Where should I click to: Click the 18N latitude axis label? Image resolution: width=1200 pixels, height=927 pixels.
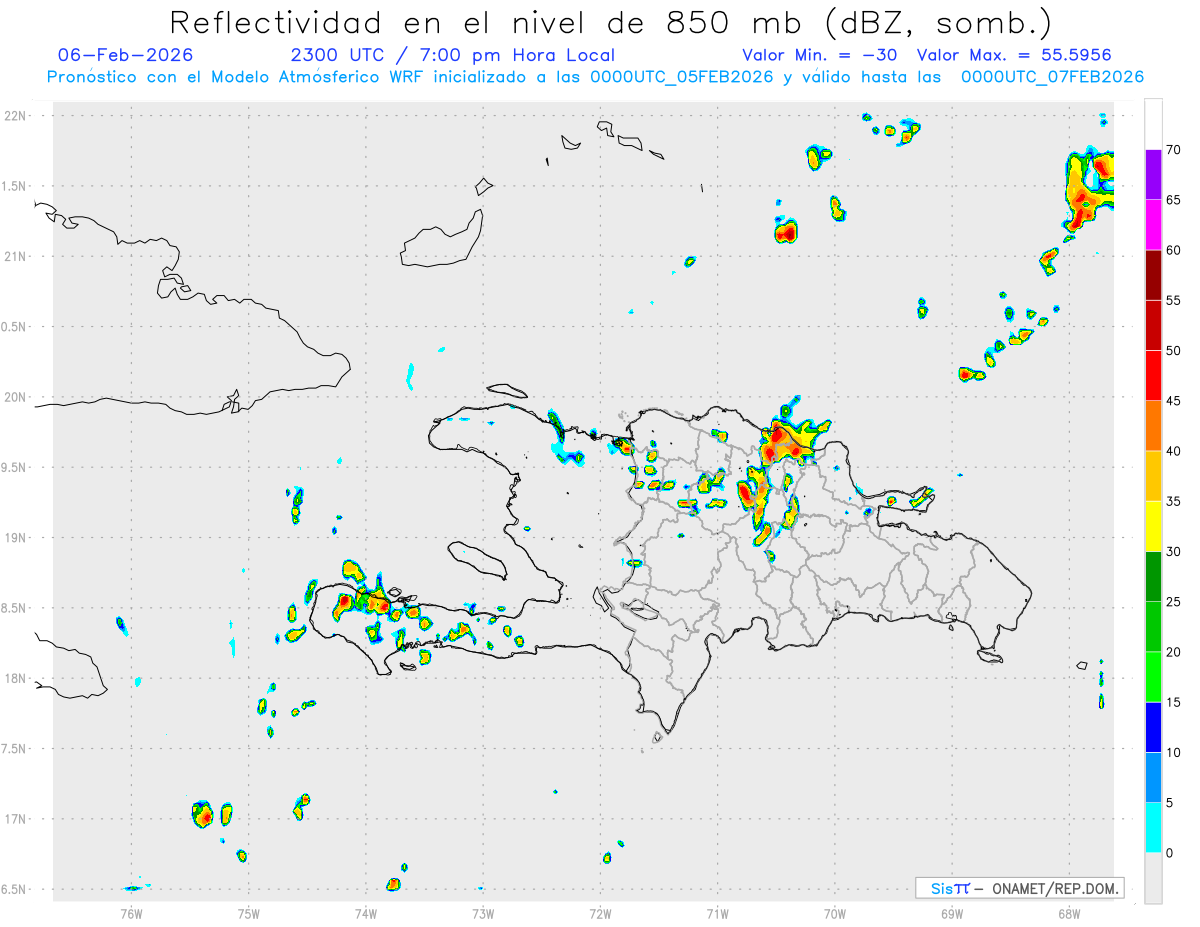click(x=17, y=679)
